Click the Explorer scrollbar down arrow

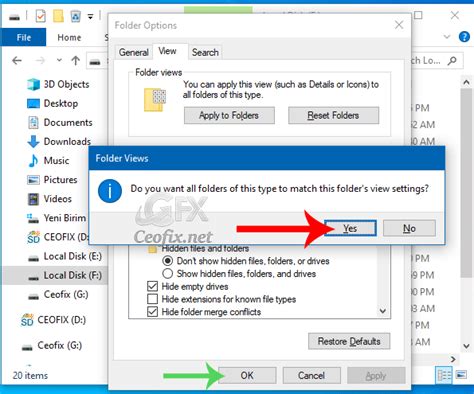(x=466, y=346)
